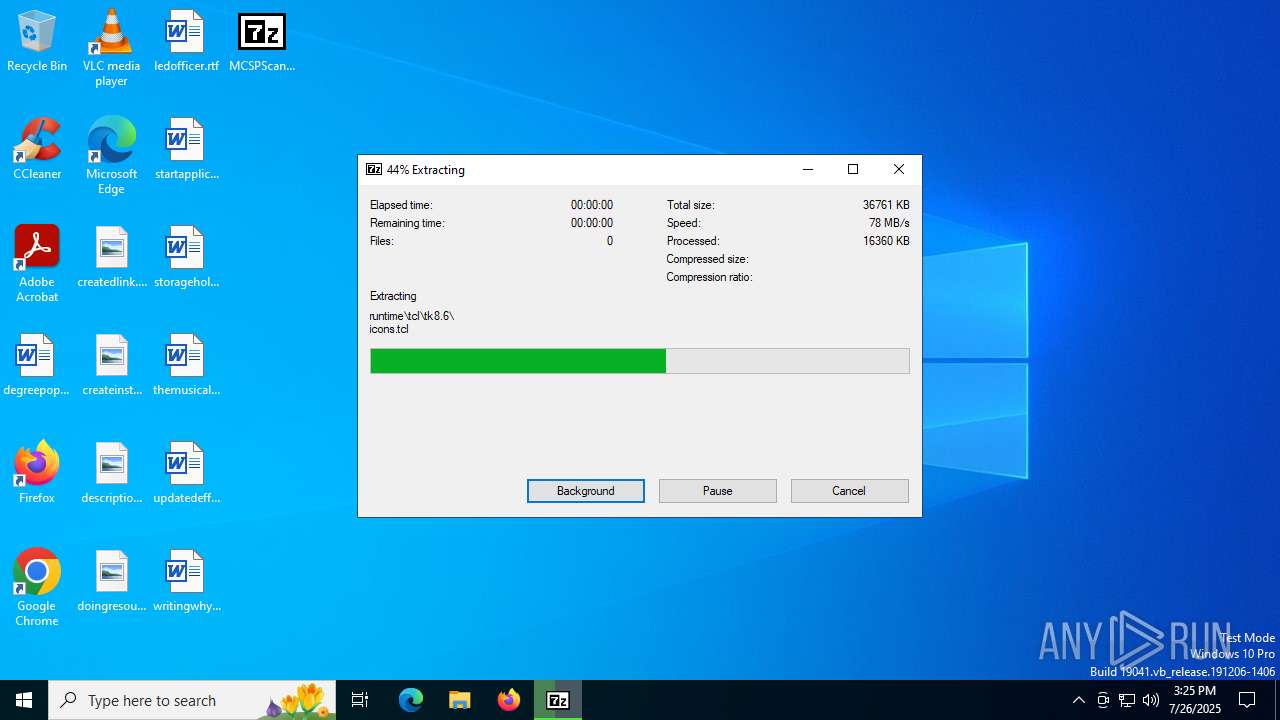This screenshot has width=1280, height=720.
Task: Click the 44% Extracting window title
Action: [x=426, y=170]
